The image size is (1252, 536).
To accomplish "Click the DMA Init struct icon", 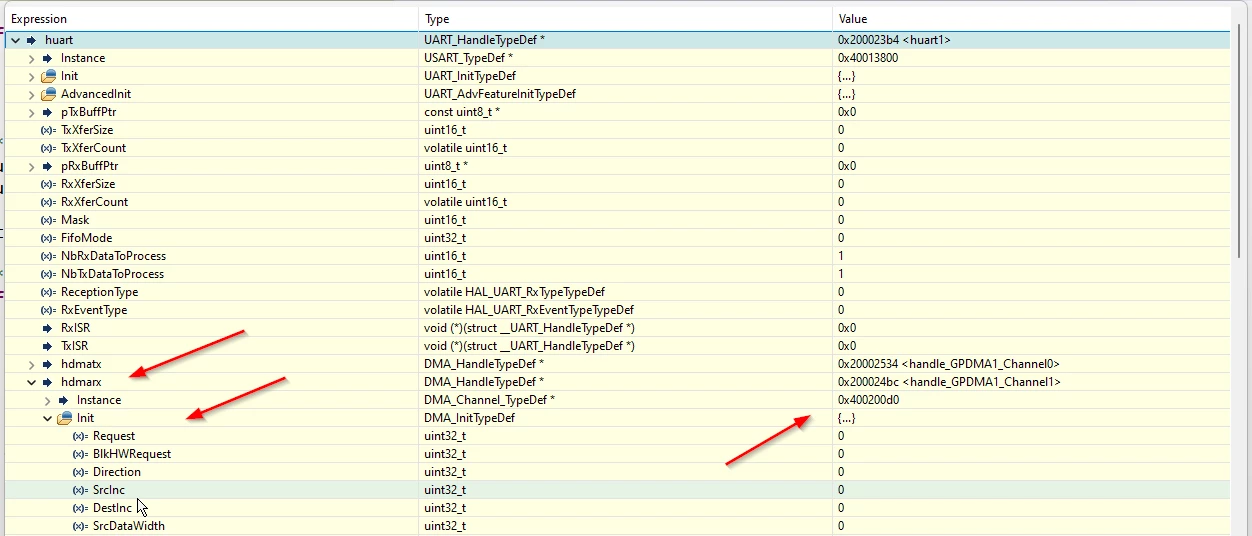I will 64,418.
